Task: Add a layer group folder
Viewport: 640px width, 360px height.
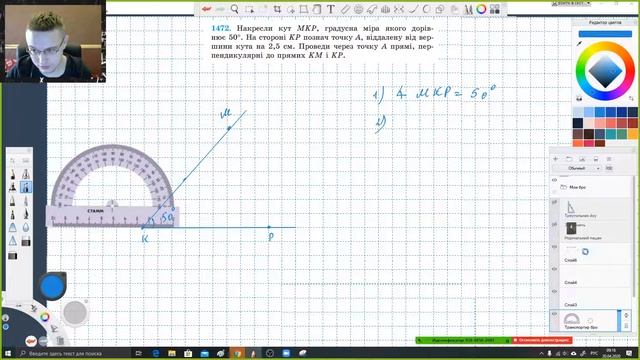Action: tap(569, 159)
